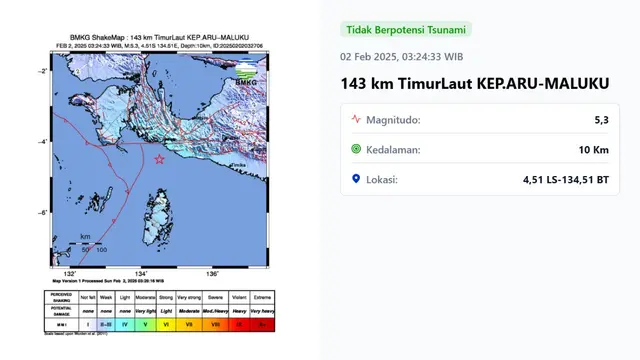
Task: Click the 'Not felt' legend cell
Action: point(88,298)
